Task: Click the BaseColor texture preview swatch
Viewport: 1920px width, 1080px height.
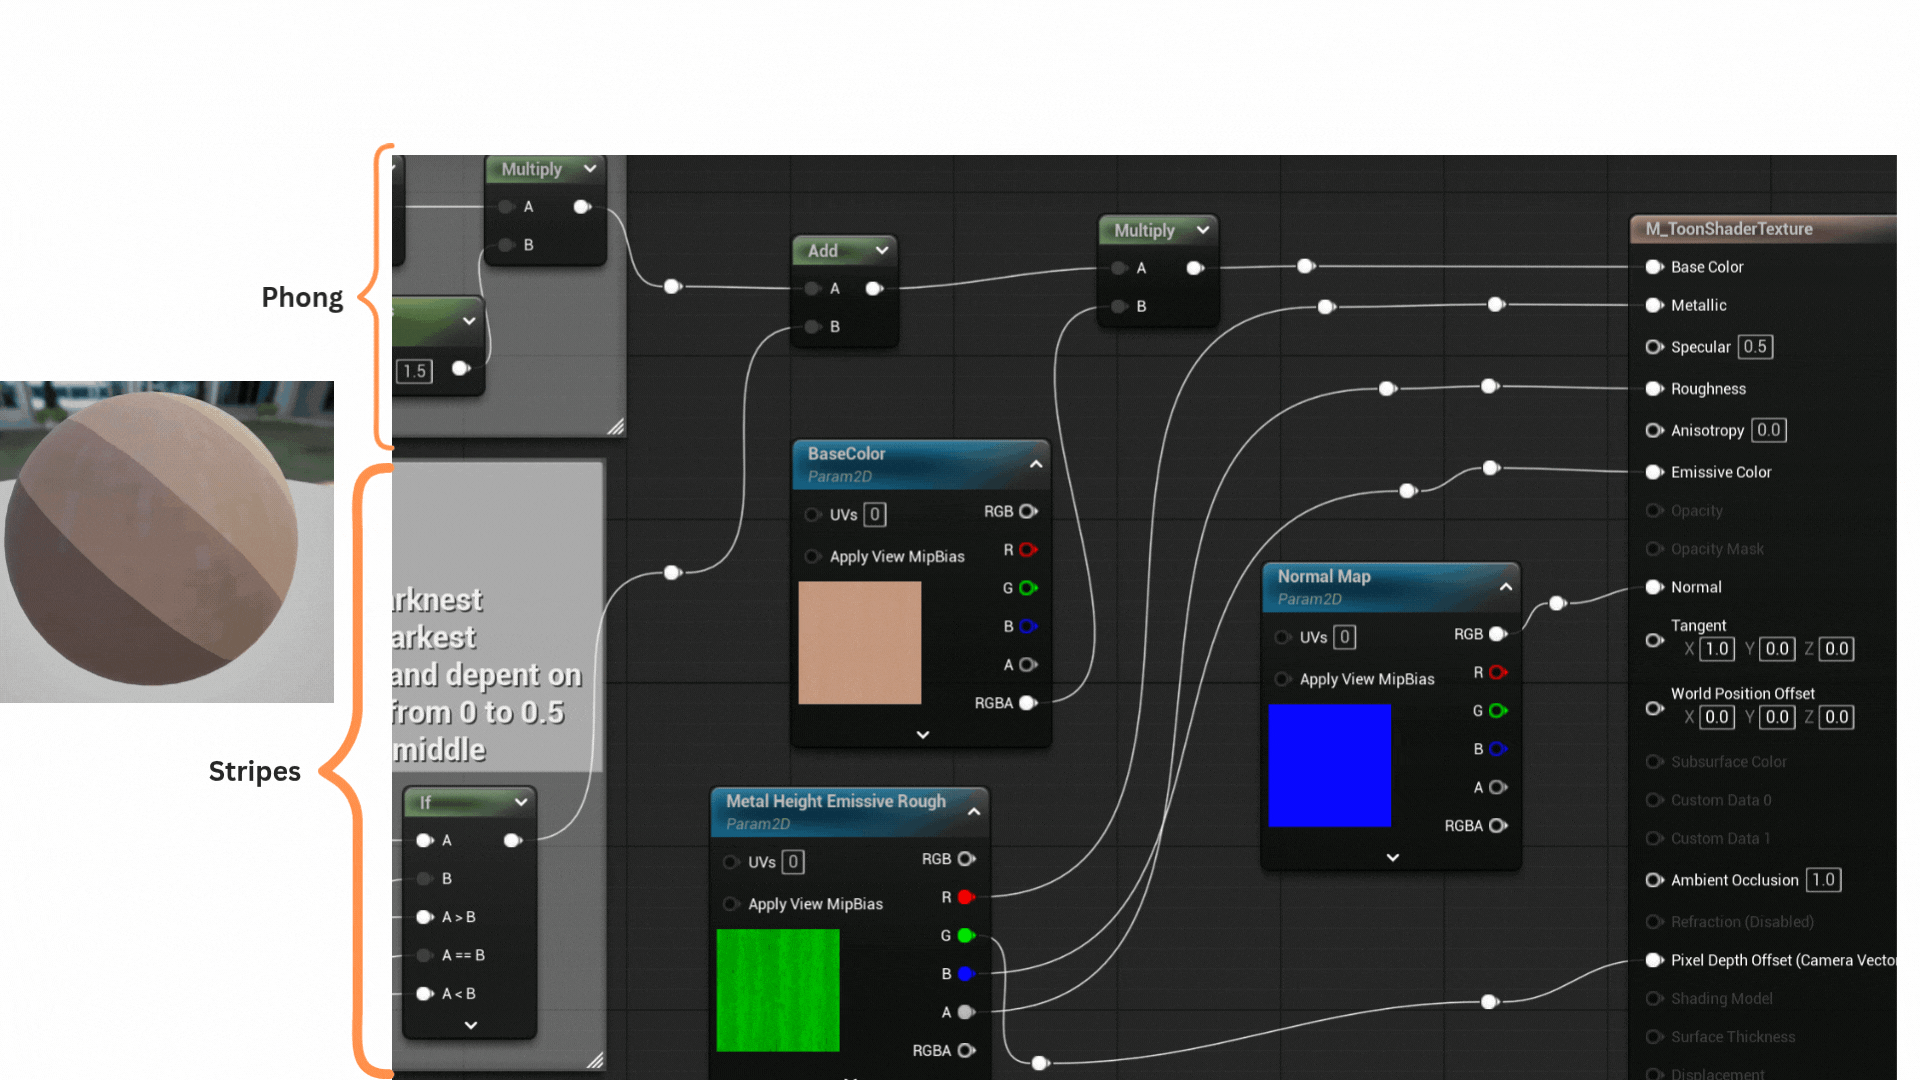Action: [859, 643]
